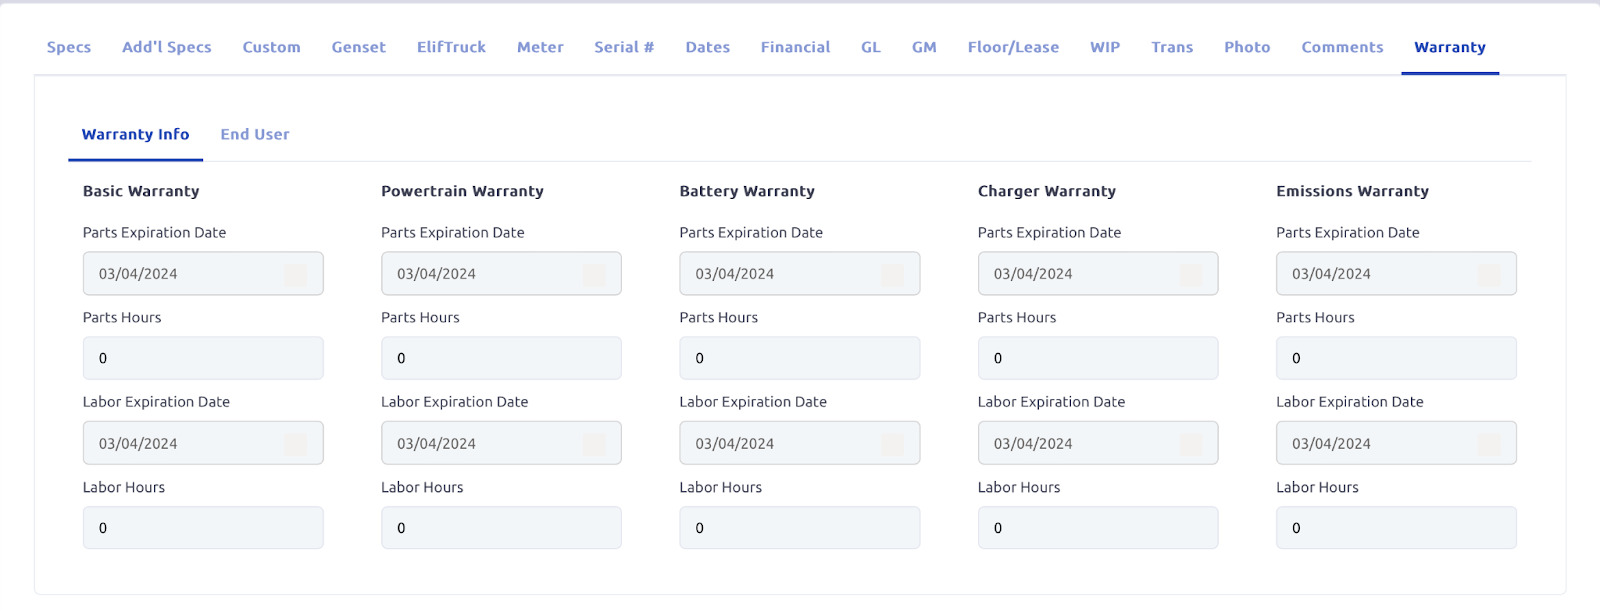Screen dimensions: 1600x612
Task: Click the Basic Warranty Parts Hours field
Action: pos(203,358)
